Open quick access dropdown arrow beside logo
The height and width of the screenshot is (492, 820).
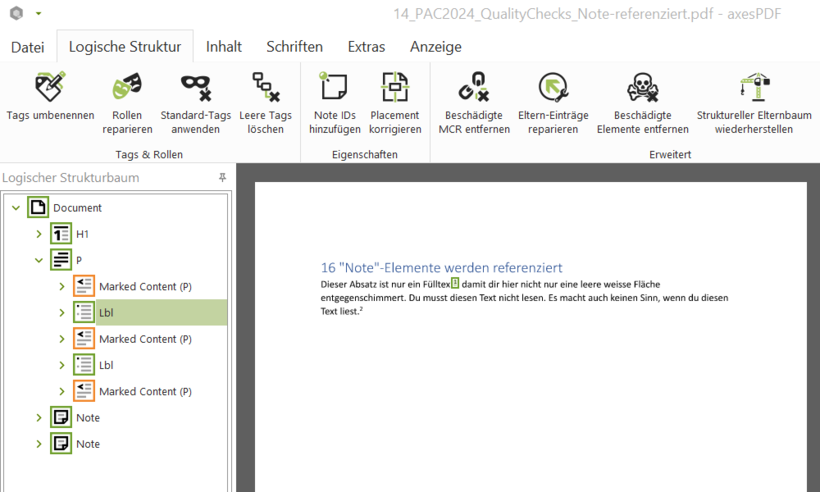click(38, 14)
